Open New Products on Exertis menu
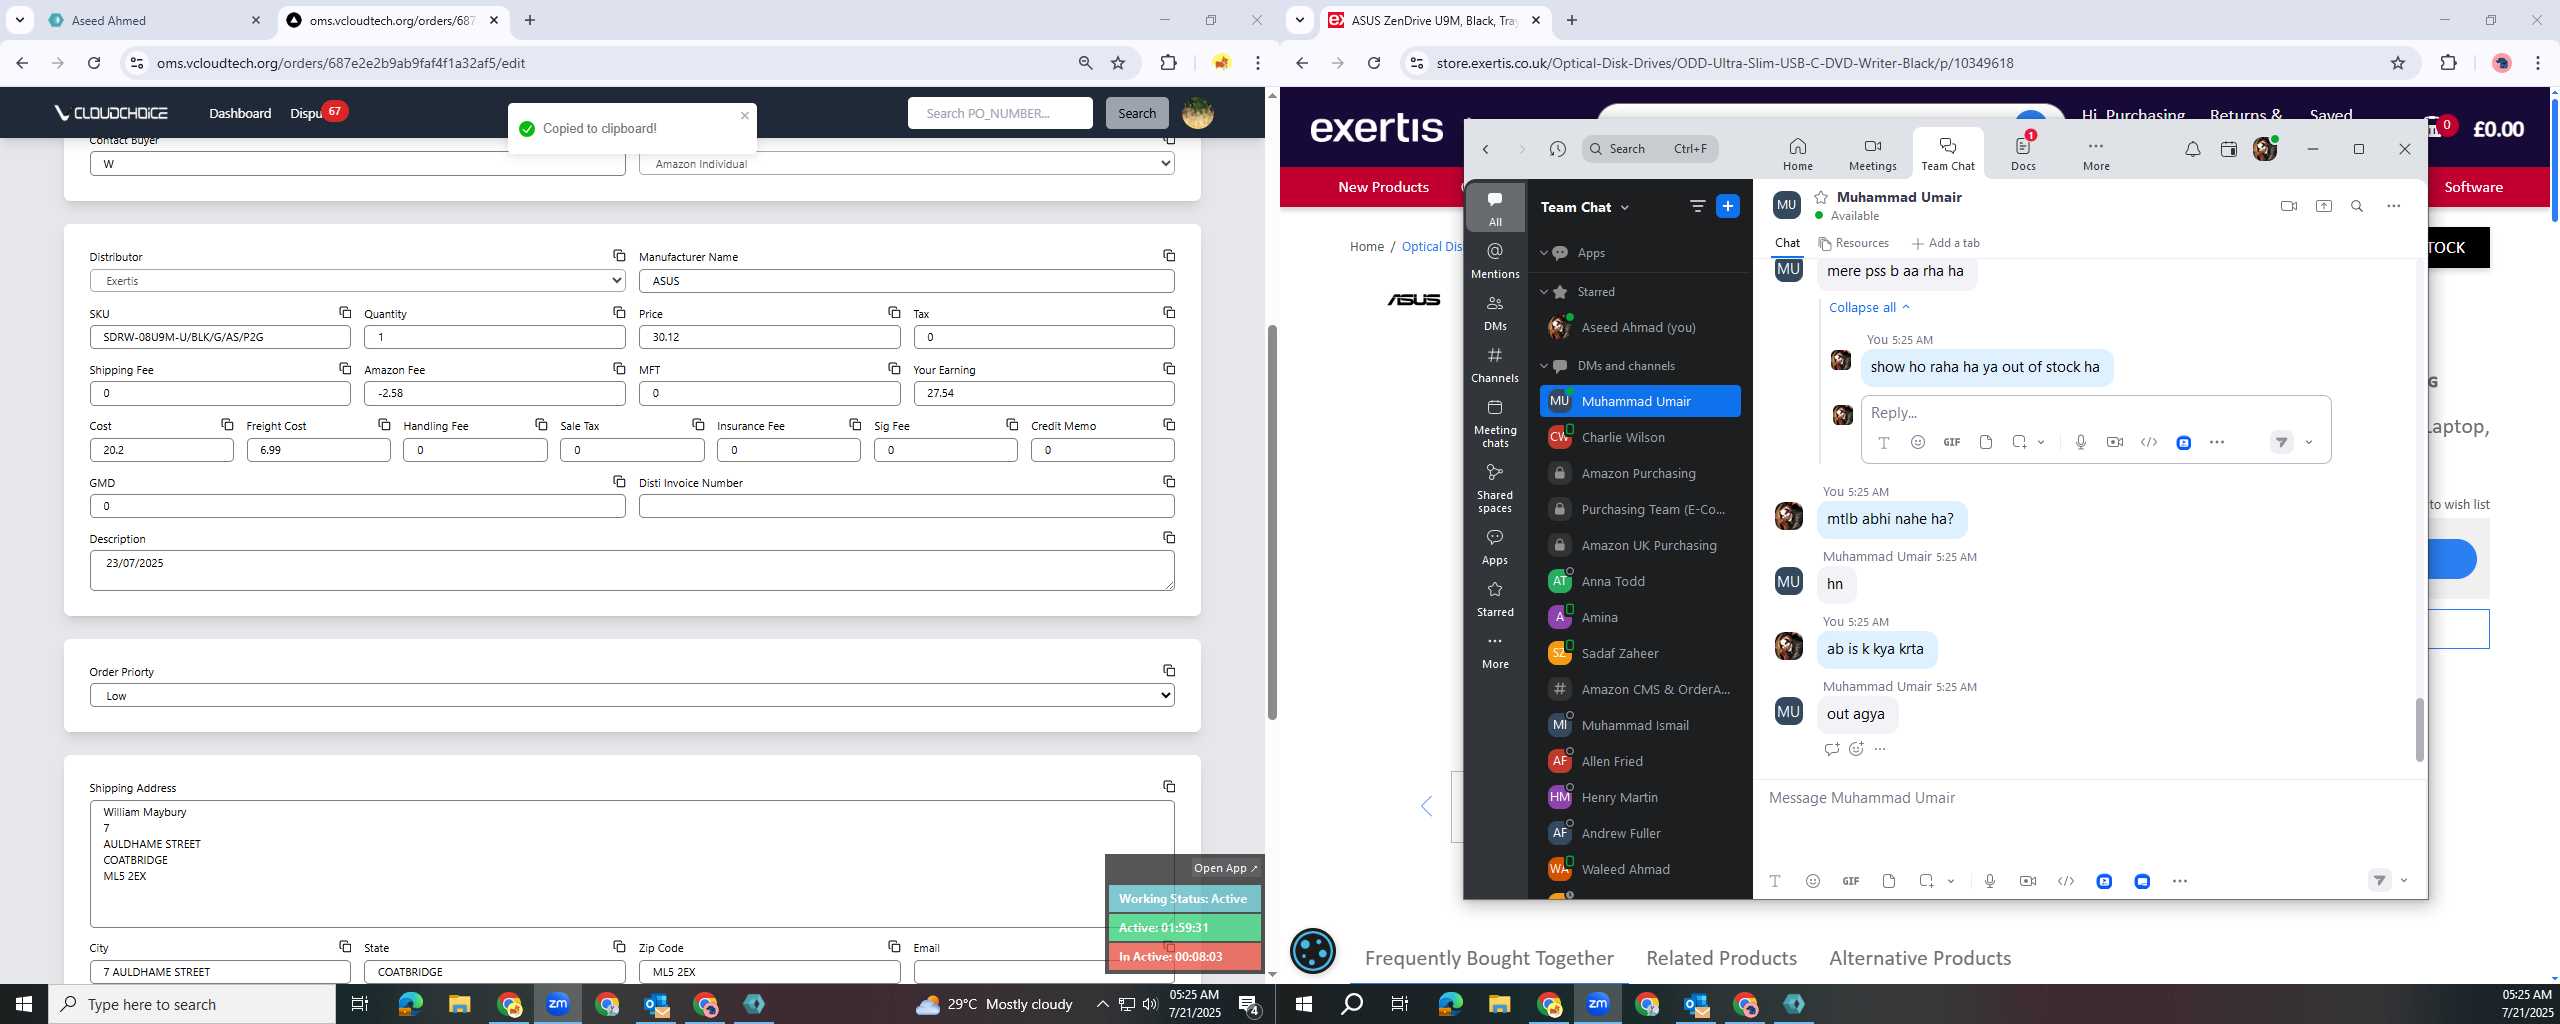This screenshot has width=2560, height=1024. (x=1383, y=187)
